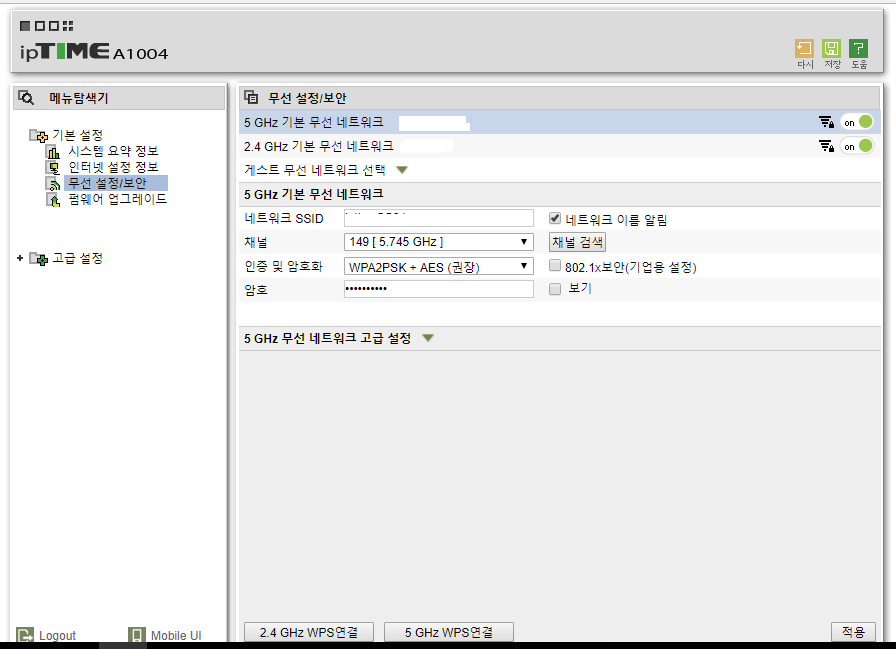The width and height of the screenshot is (896, 649).
Task: Click the 메뉴탐색기 label
Action: pos(78,98)
